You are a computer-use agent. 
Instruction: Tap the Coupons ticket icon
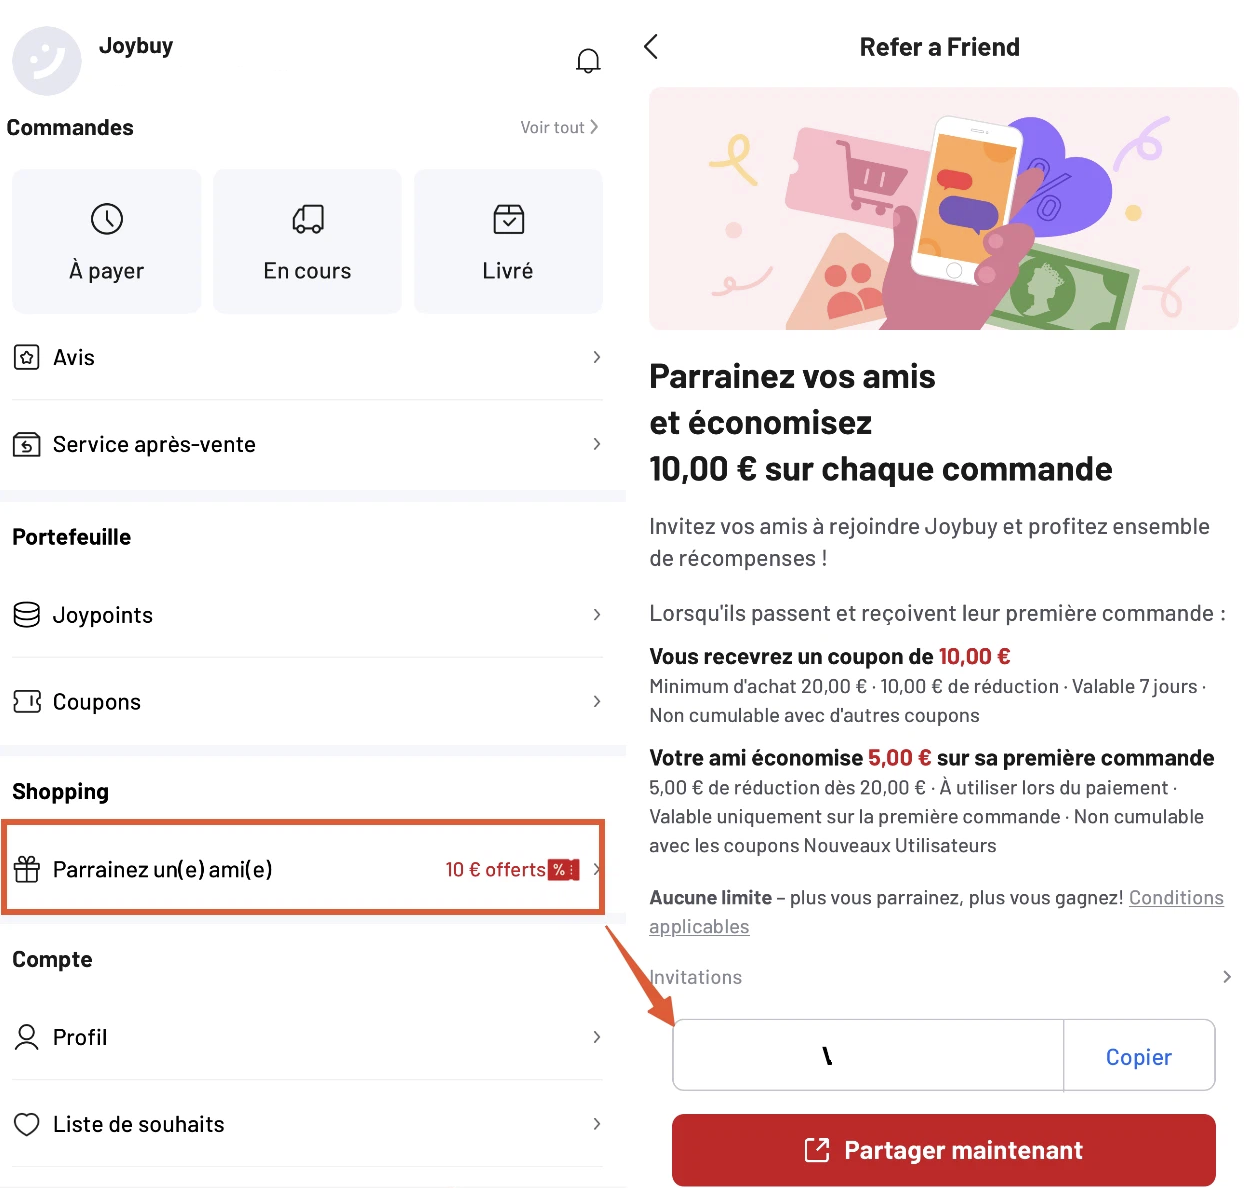pos(27,702)
